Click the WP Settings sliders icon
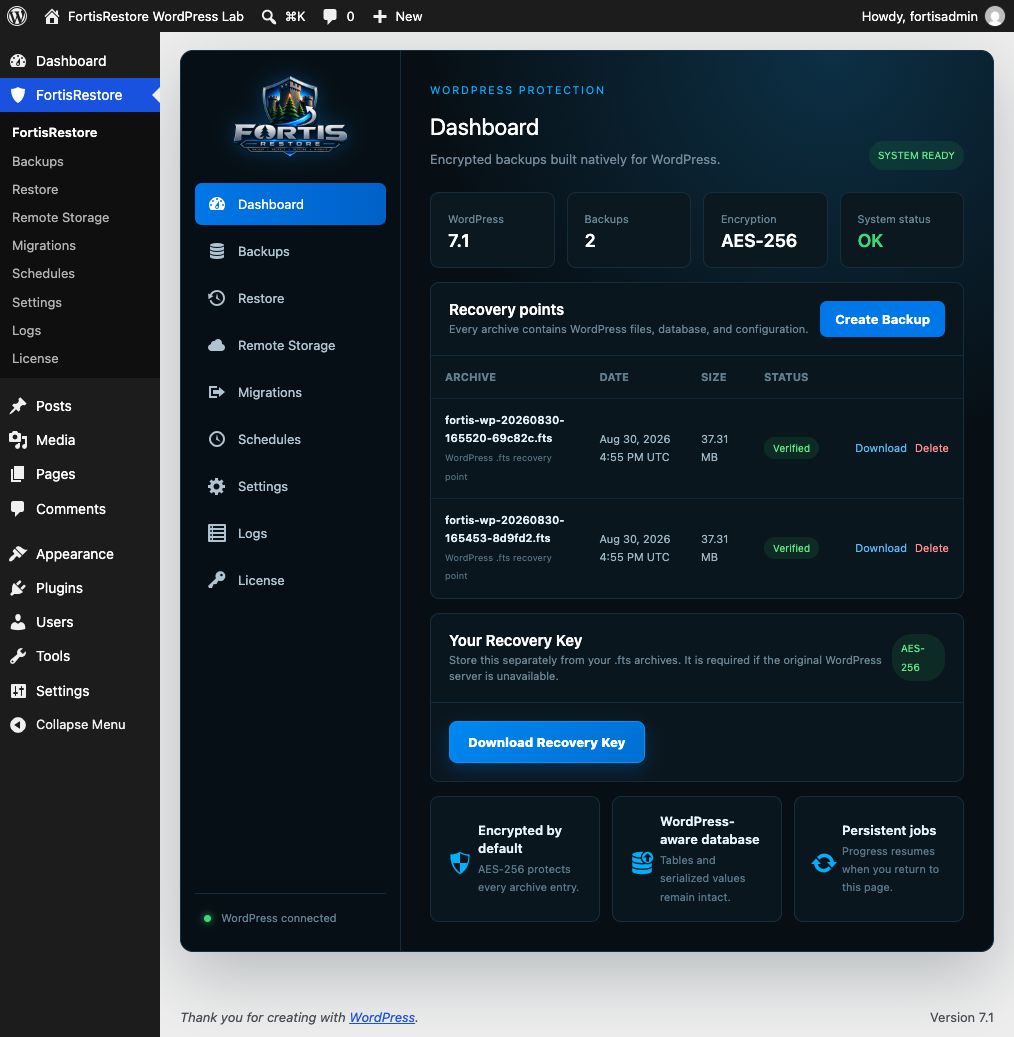The width and height of the screenshot is (1014, 1037). coord(18,690)
